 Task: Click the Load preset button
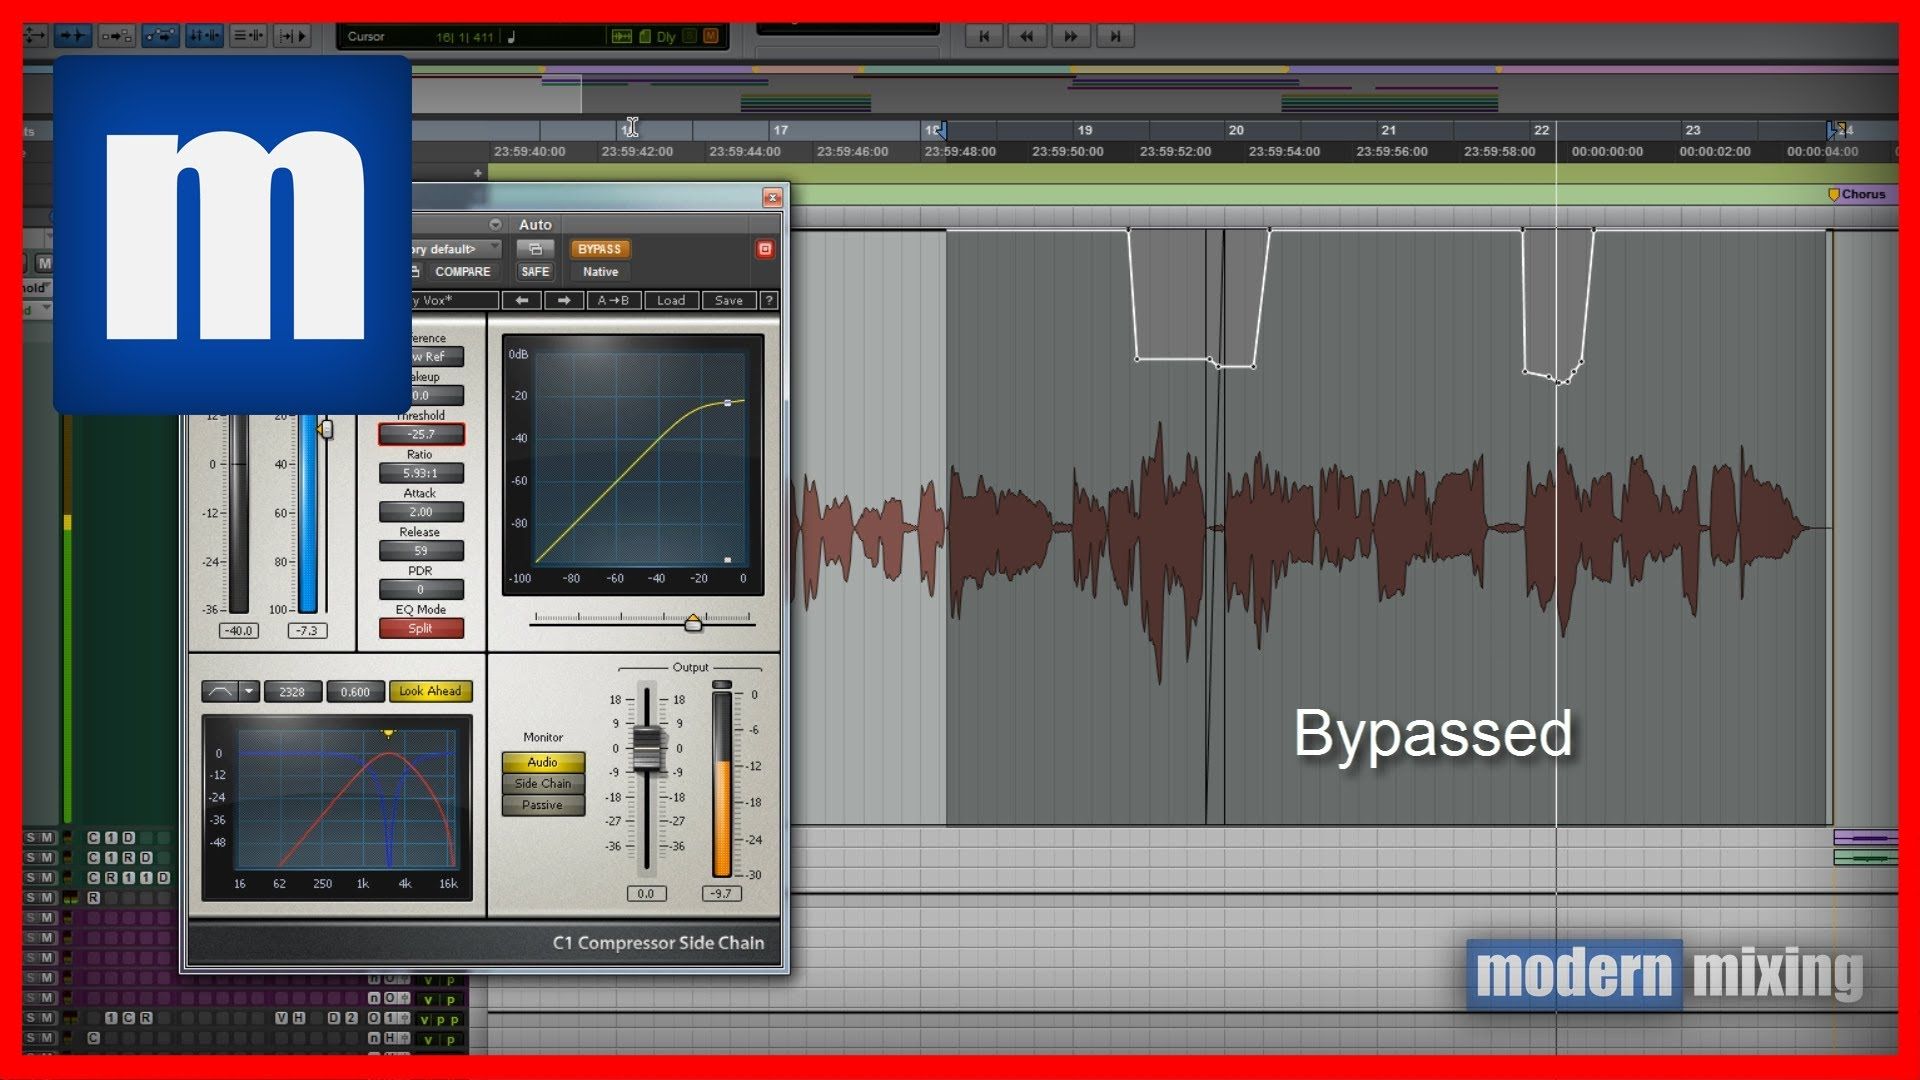(x=671, y=300)
